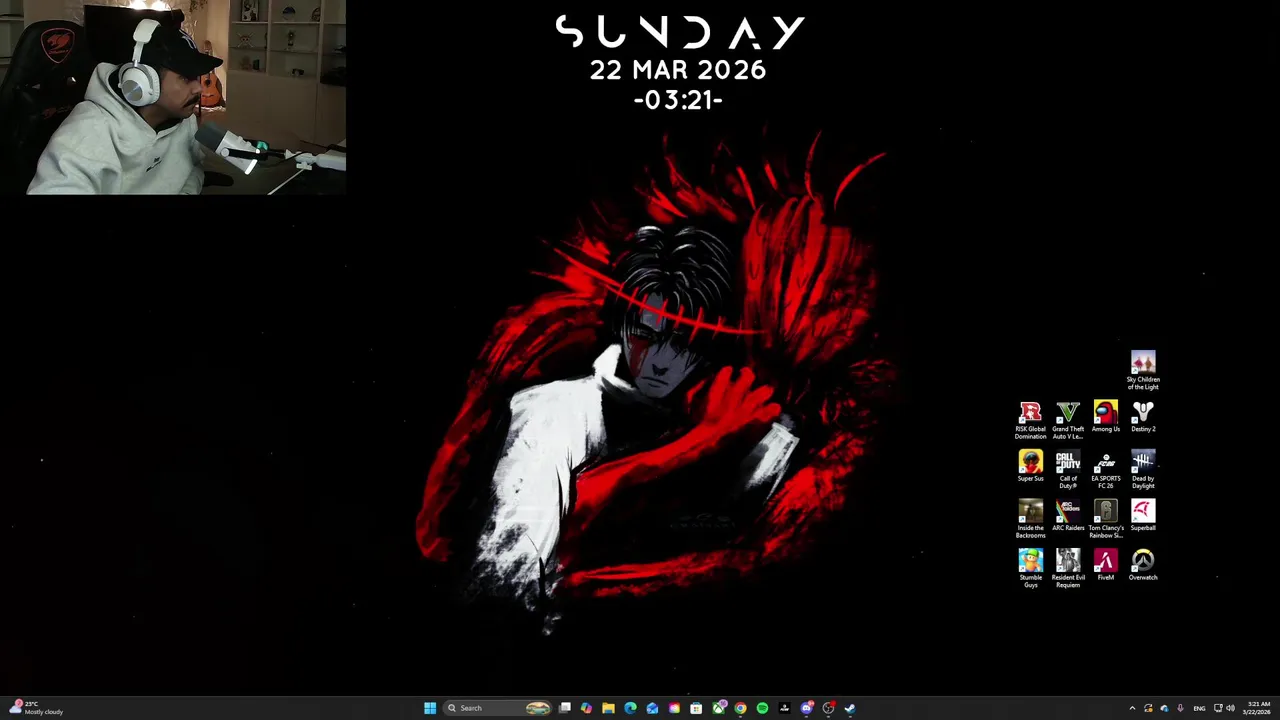Screen dimensions: 1280x720
Task: Open the network display tray icon
Action: point(1218,708)
